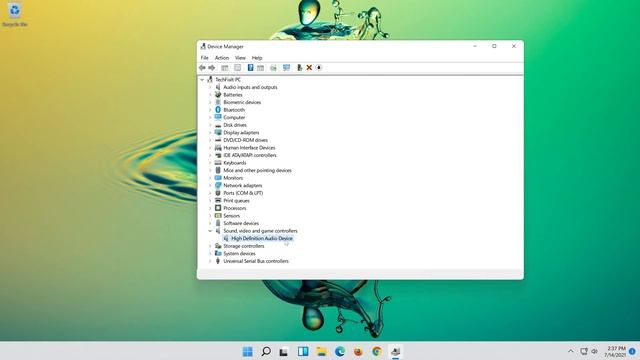Open the View menu
Viewport: 640px width, 360px height.
(240, 58)
